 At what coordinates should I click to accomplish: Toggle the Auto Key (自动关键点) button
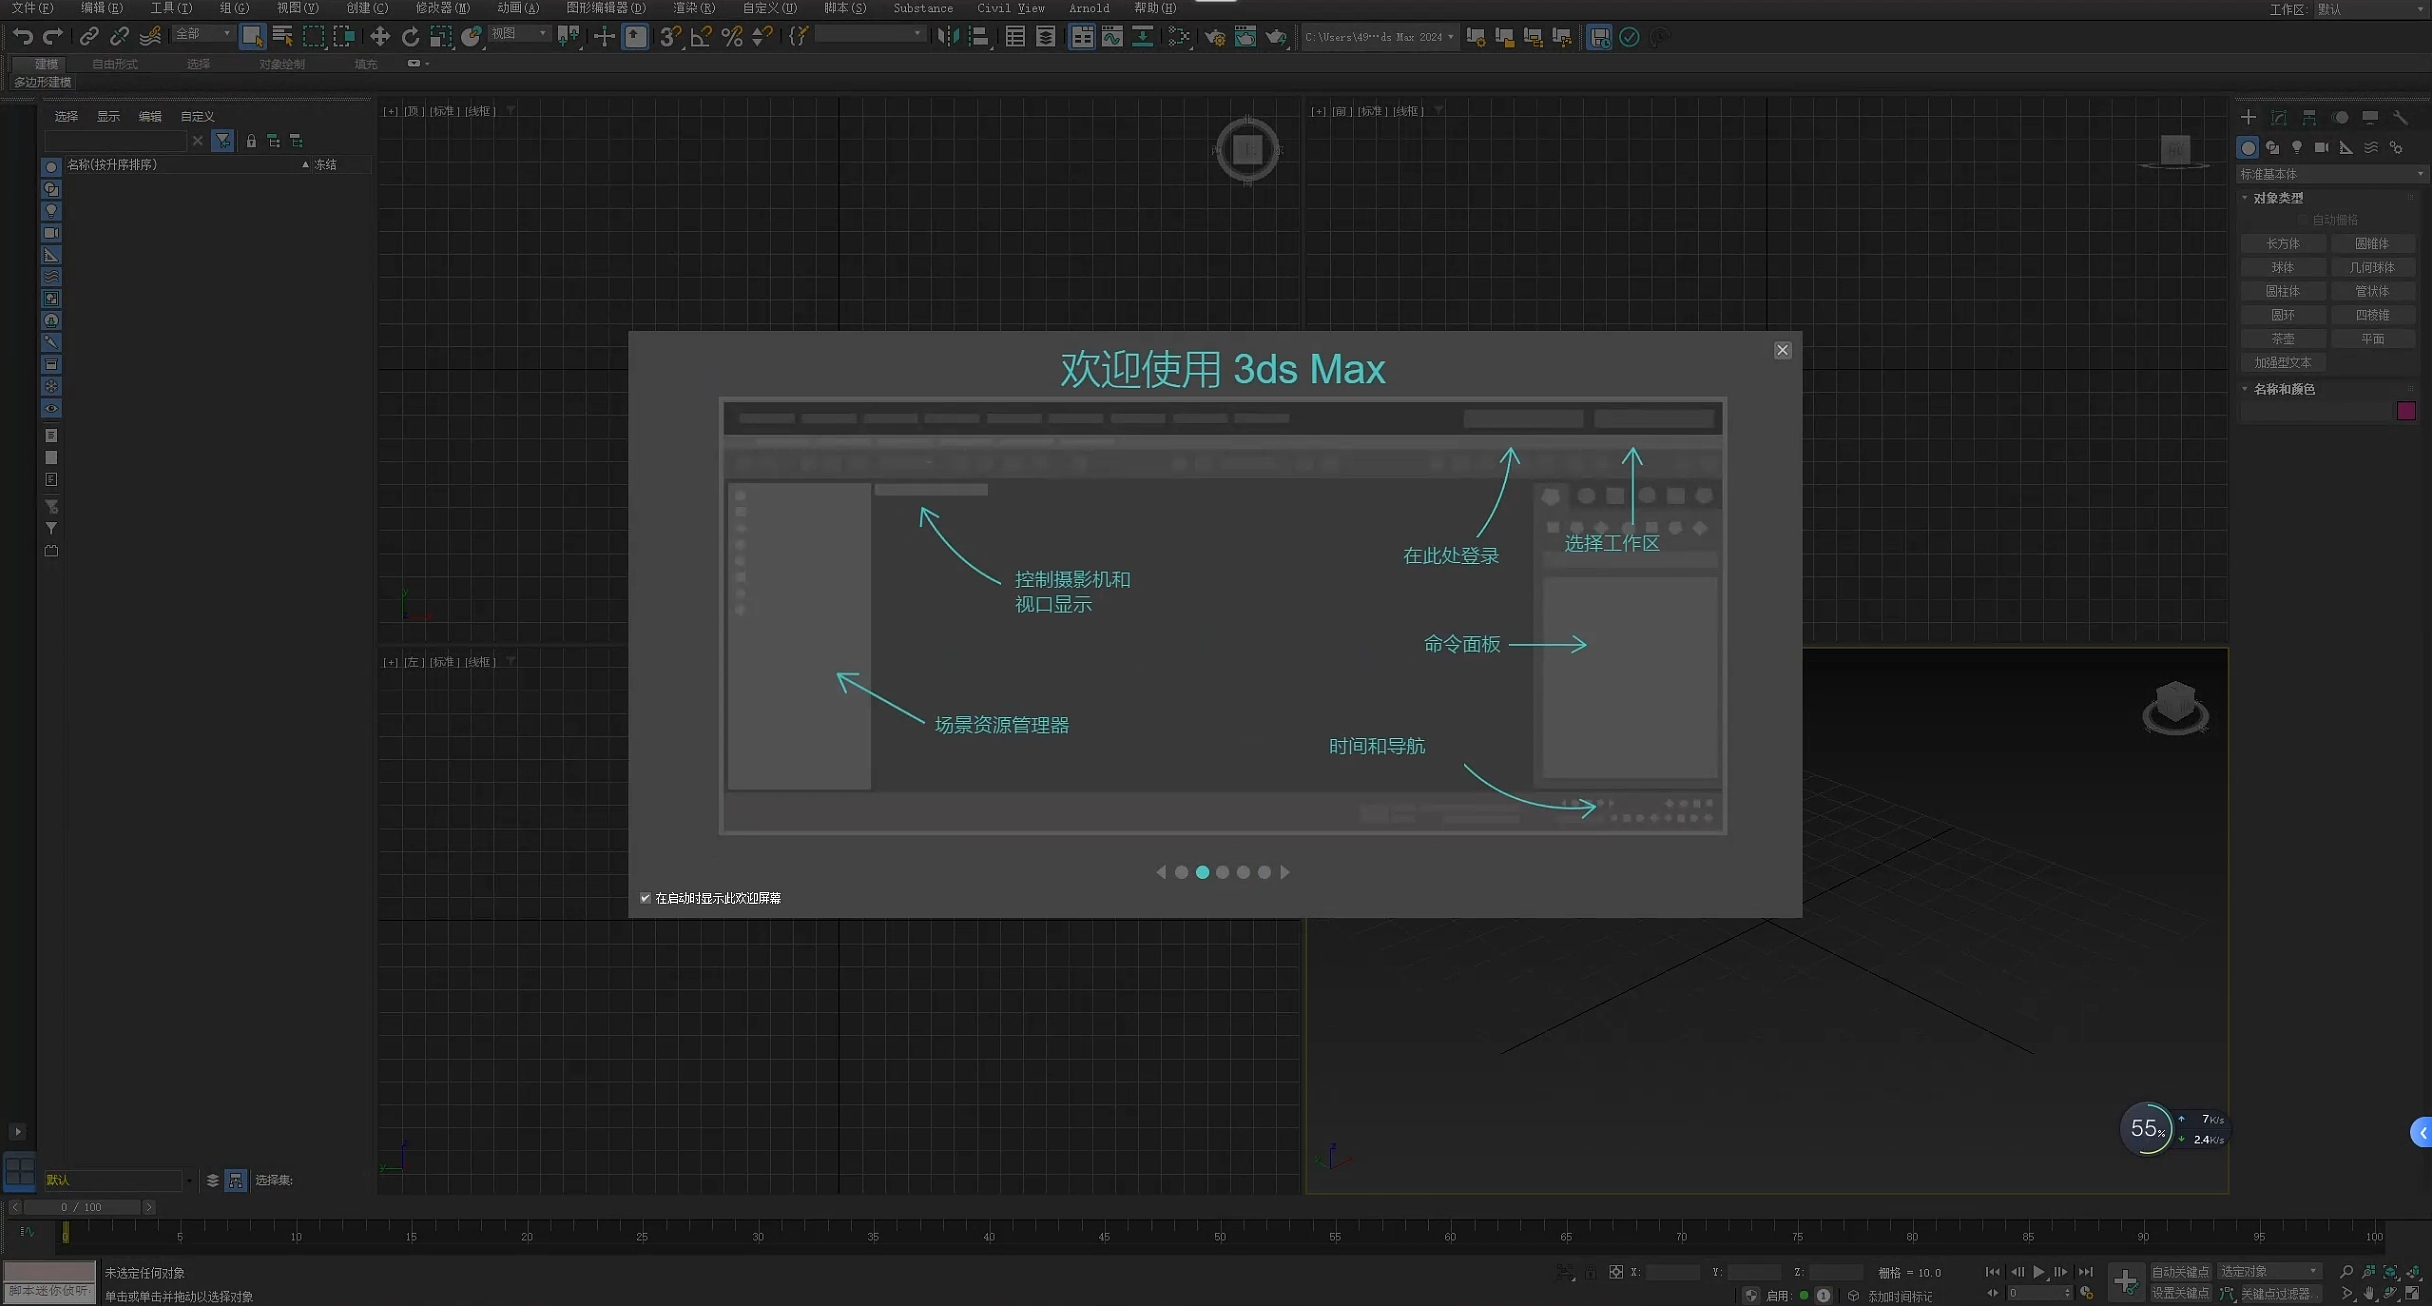coord(2179,1272)
